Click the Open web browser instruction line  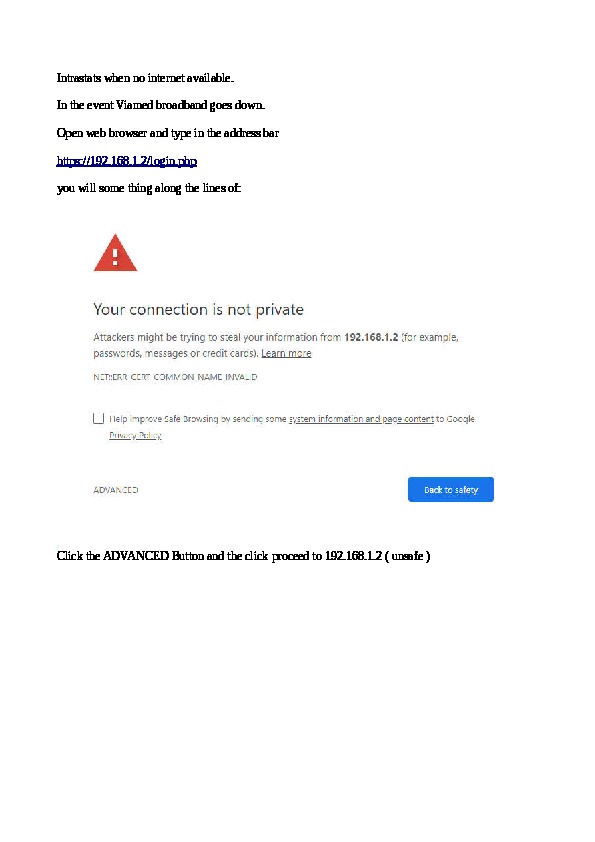coord(168,133)
